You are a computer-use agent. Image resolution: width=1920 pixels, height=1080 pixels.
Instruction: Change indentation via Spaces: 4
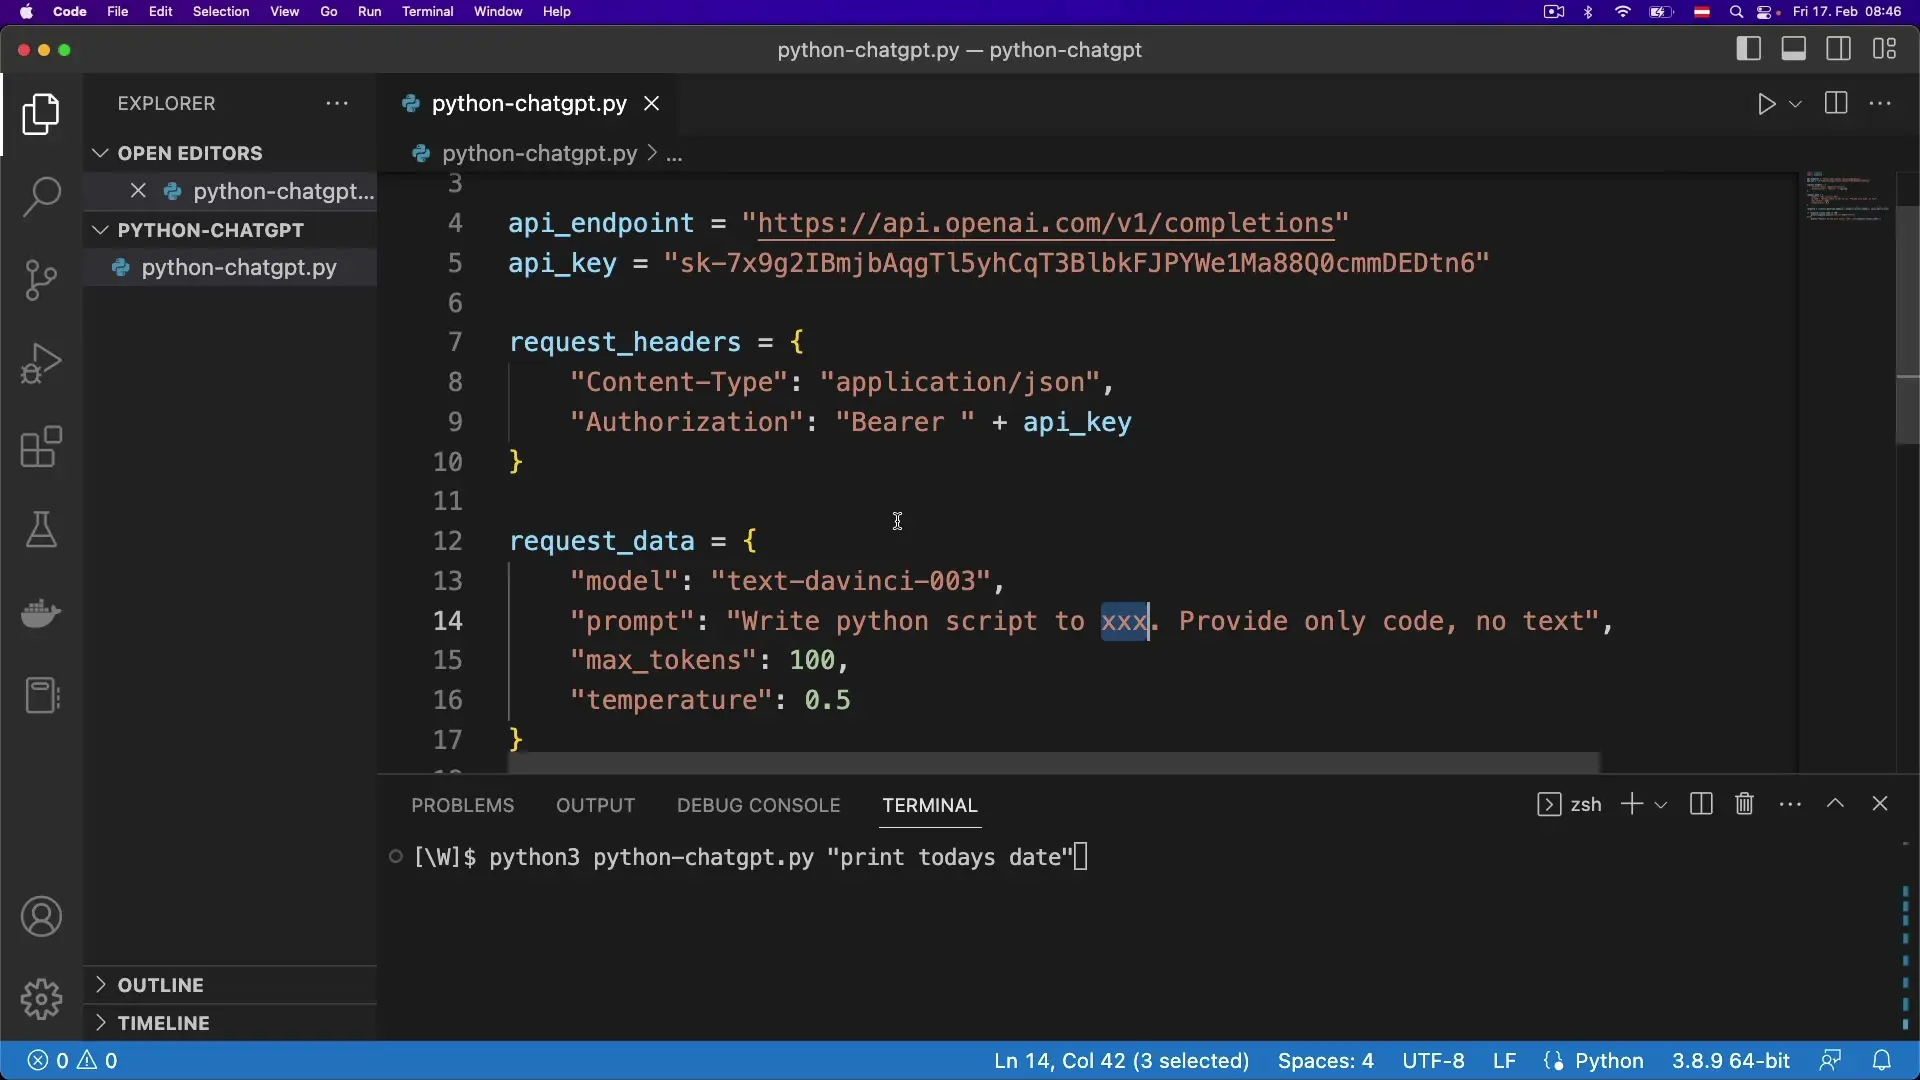(x=1326, y=1061)
